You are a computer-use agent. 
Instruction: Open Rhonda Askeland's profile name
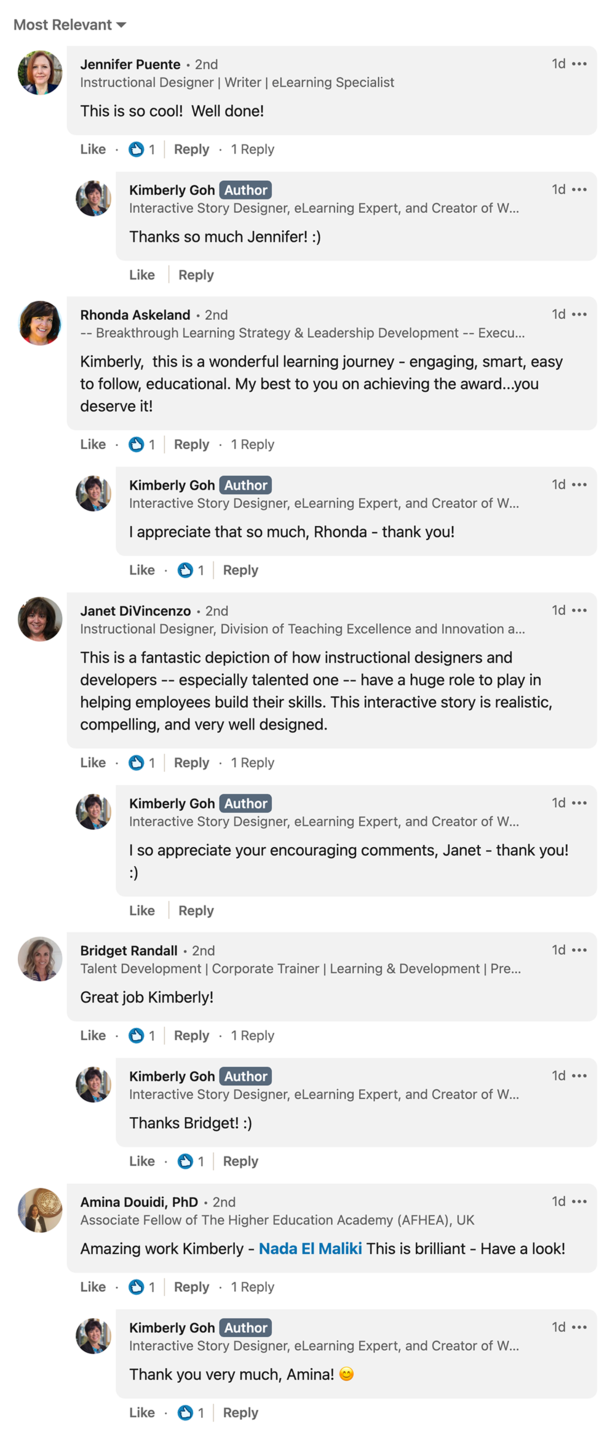coord(135,314)
